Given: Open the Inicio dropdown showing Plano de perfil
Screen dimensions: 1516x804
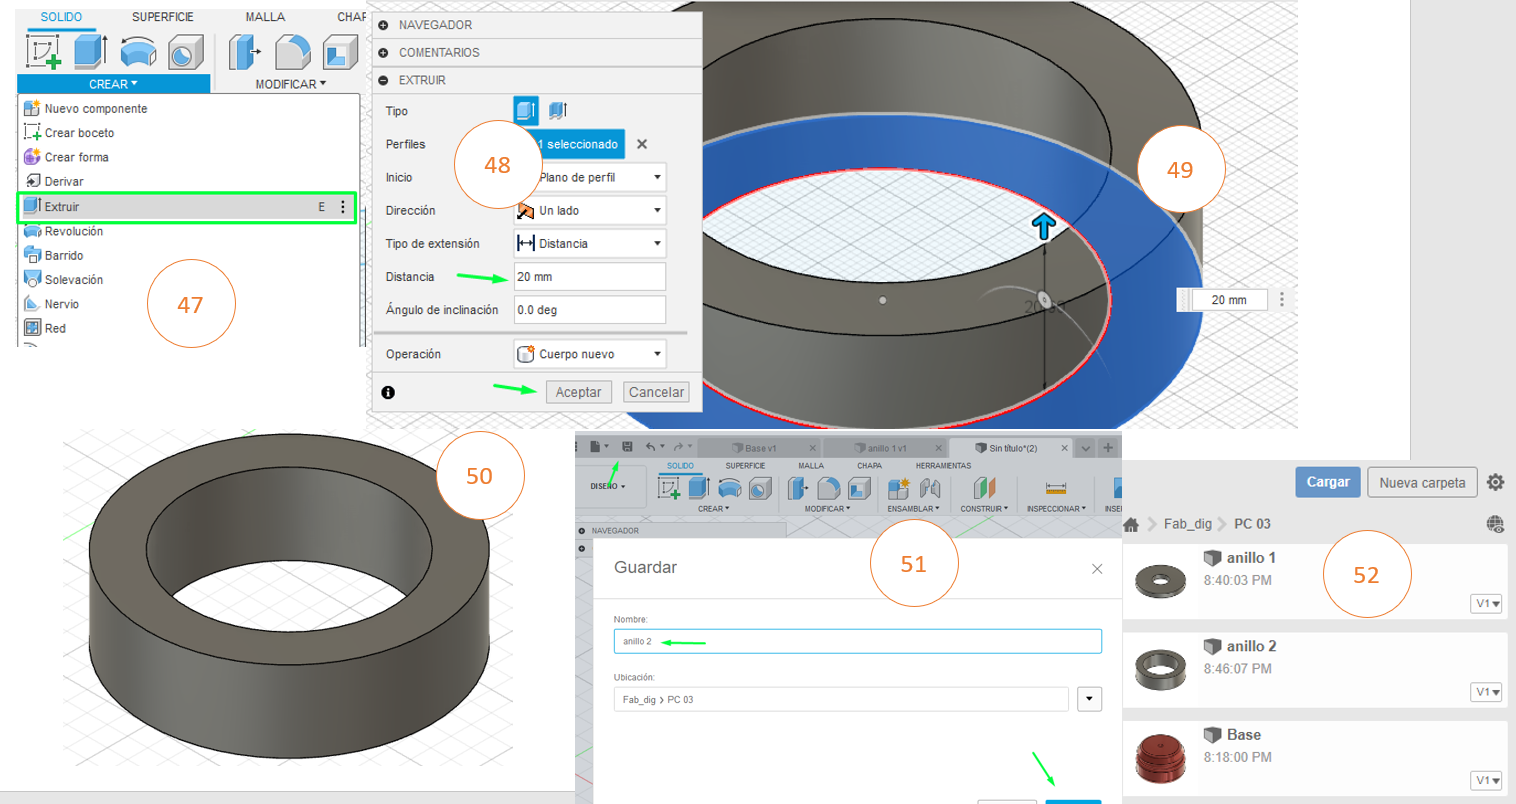Looking at the screenshot, I should pyautogui.click(x=590, y=177).
